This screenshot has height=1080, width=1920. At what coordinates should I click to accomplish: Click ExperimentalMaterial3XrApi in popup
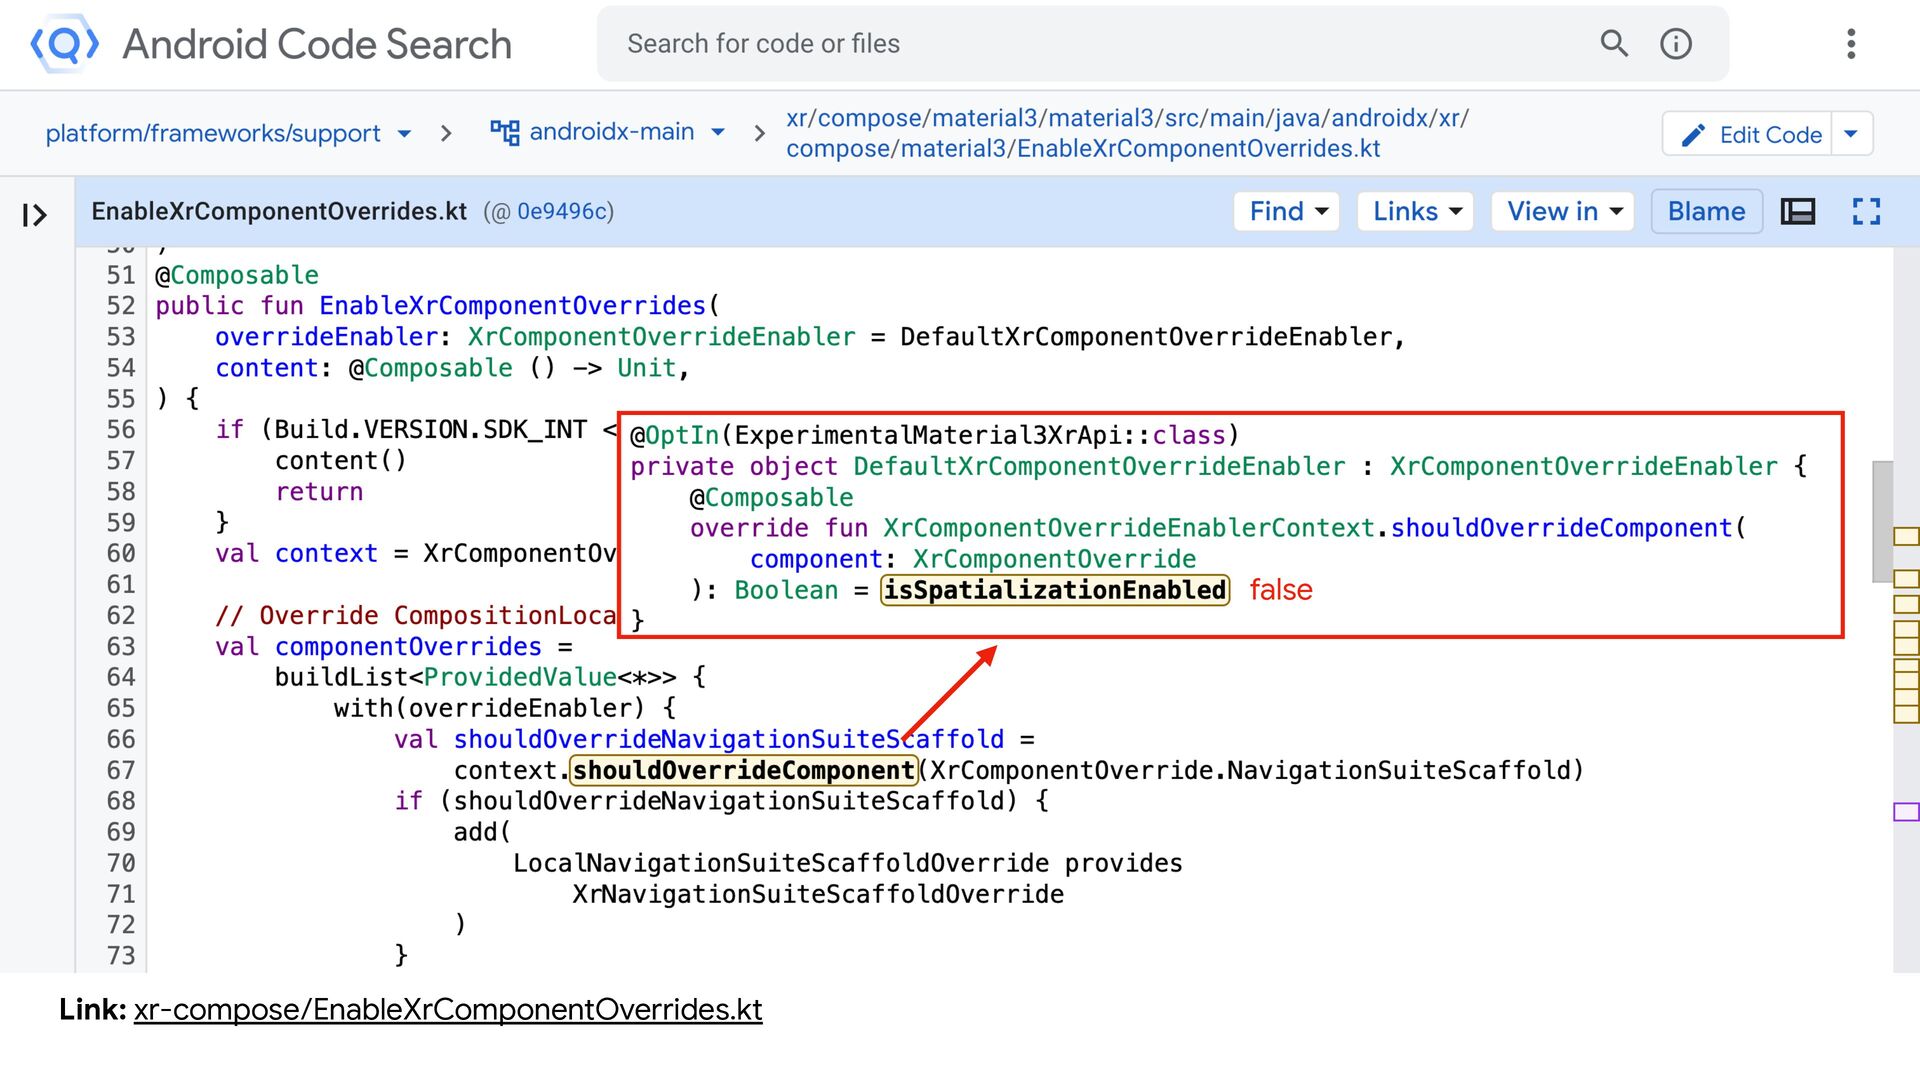928,435
